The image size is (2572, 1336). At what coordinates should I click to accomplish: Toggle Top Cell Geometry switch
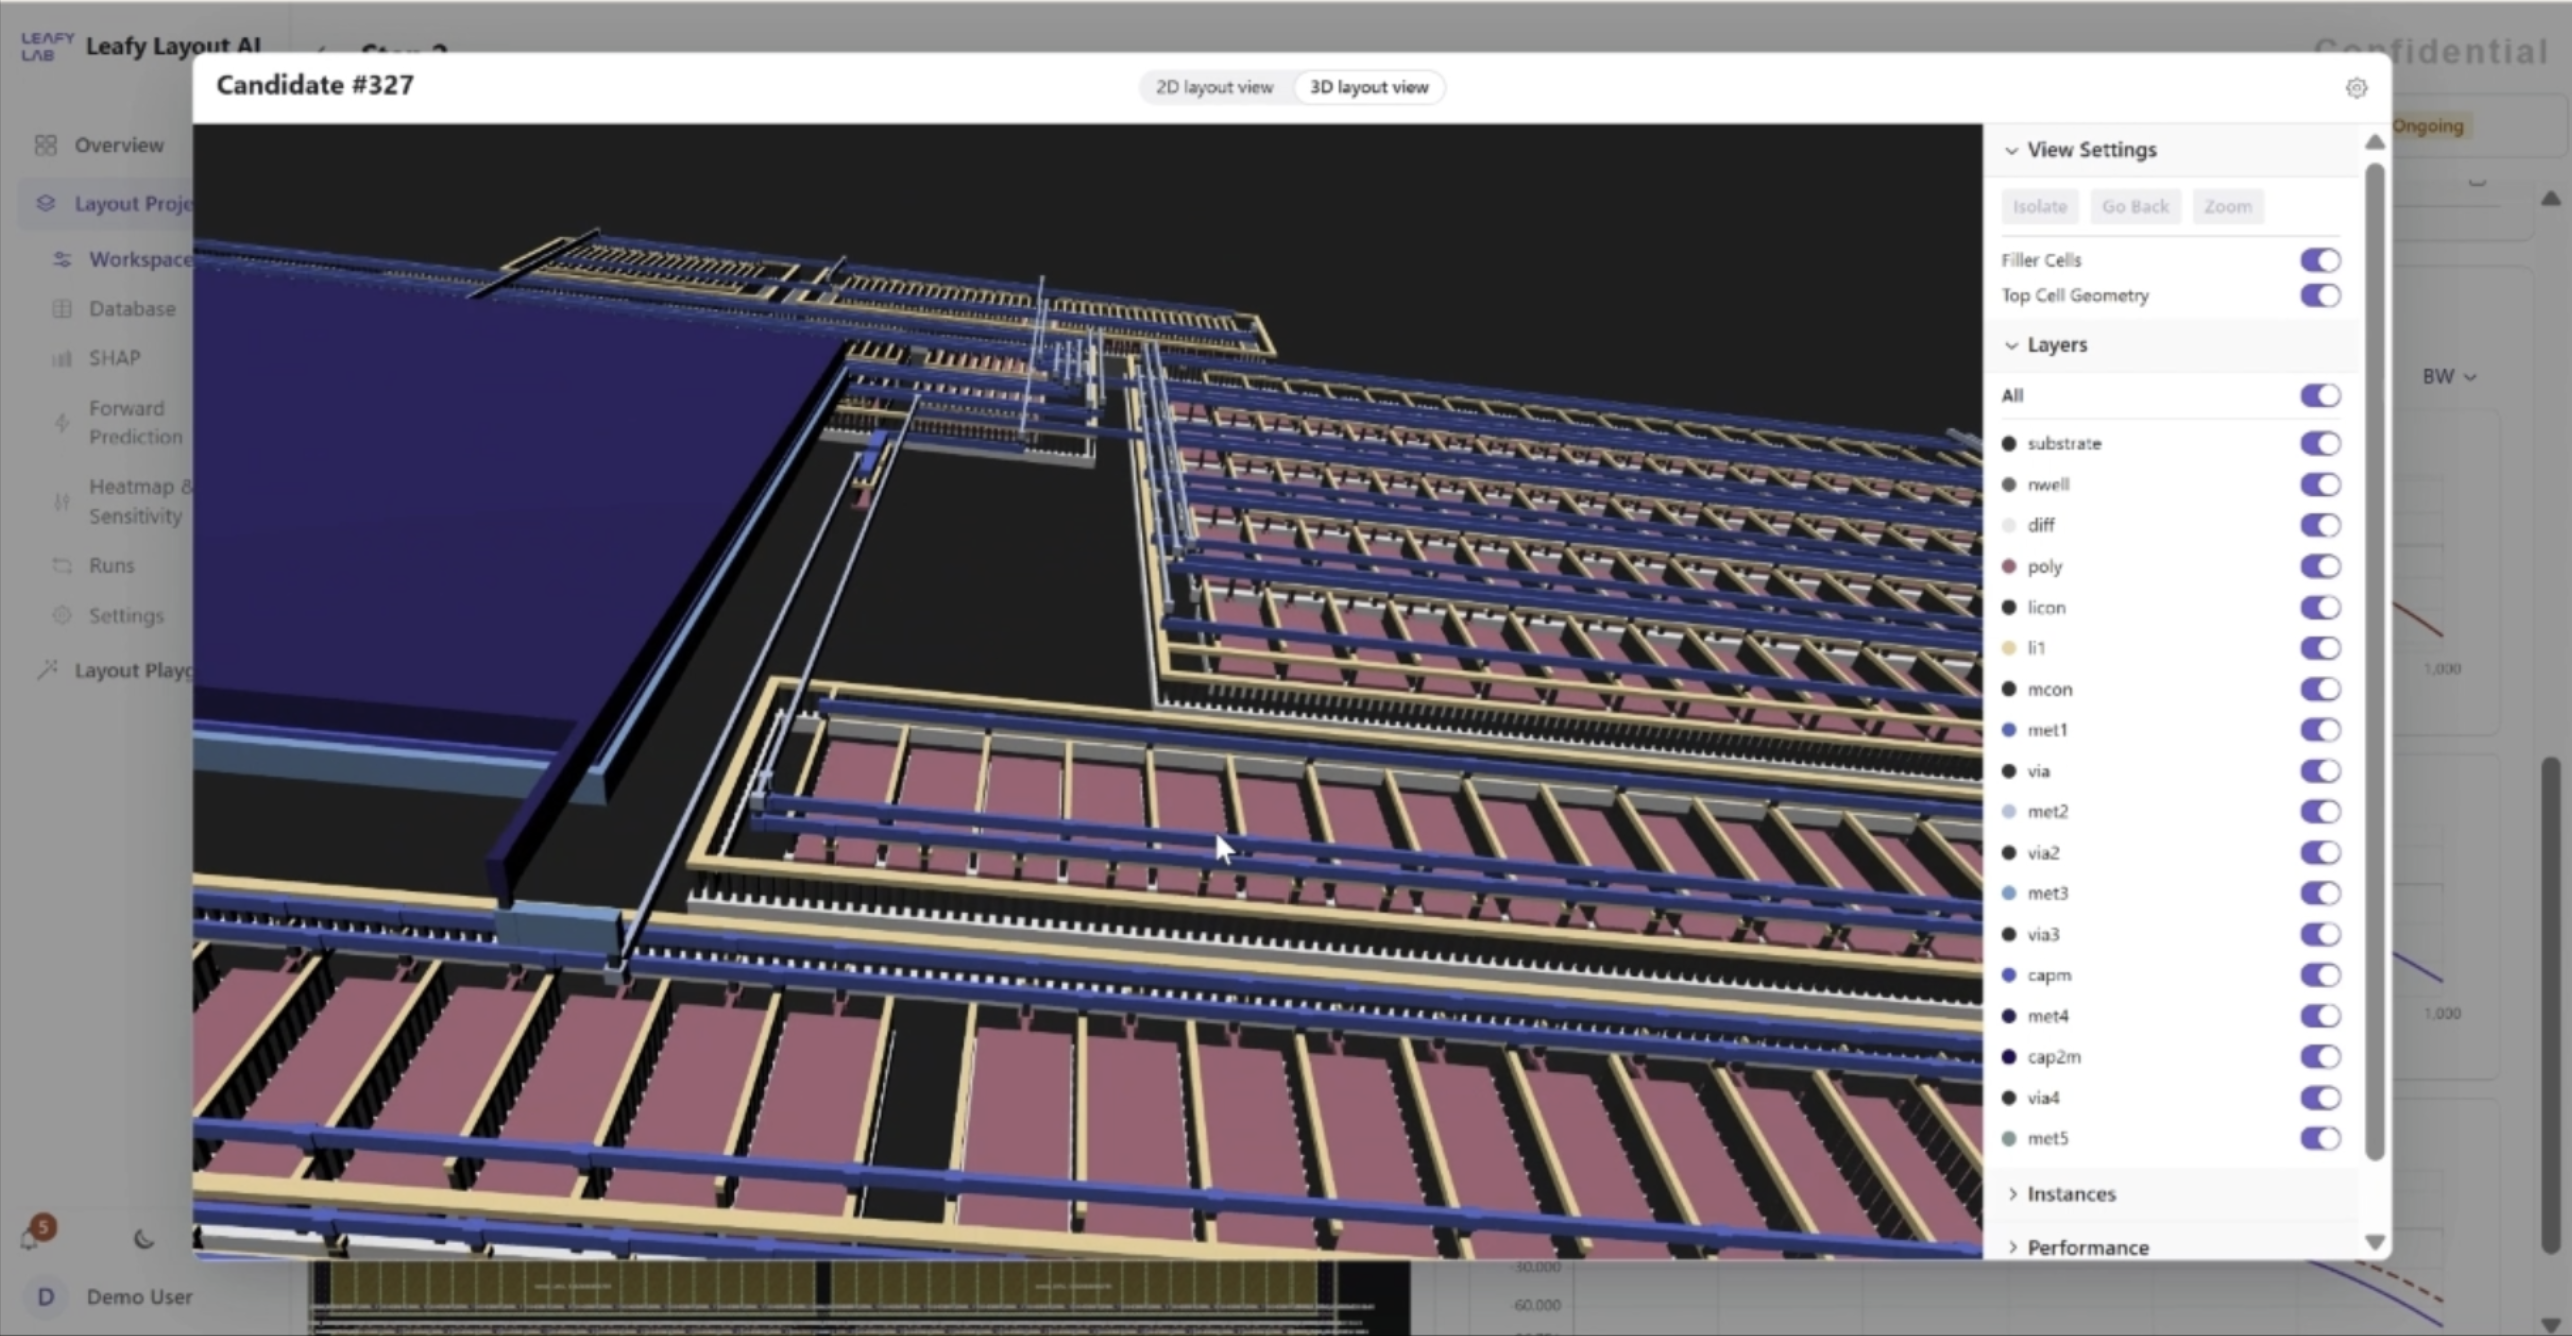point(2320,295)
